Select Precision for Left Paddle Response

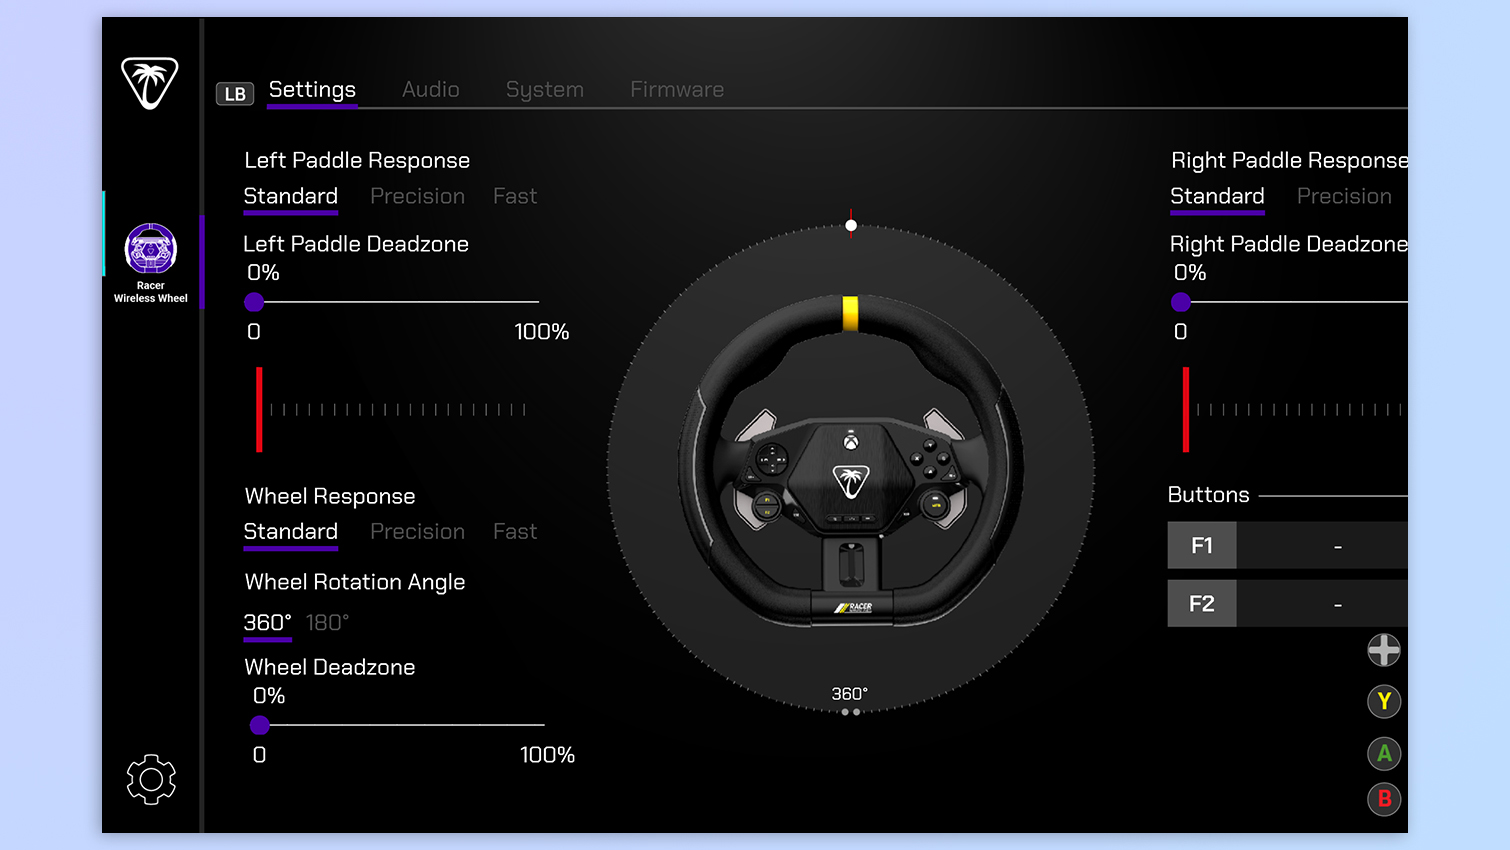[417, 196]
